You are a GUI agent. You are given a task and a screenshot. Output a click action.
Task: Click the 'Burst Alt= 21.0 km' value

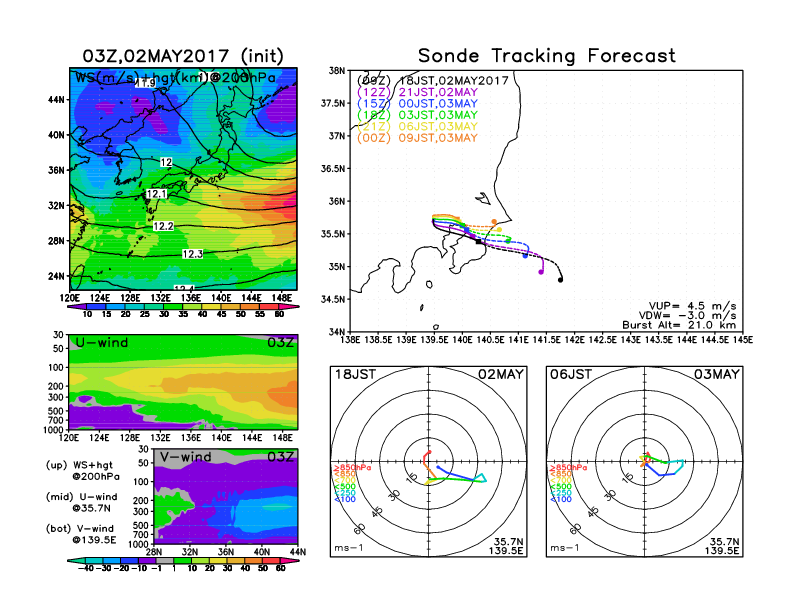pyautogui.click(x=679, y=325)
